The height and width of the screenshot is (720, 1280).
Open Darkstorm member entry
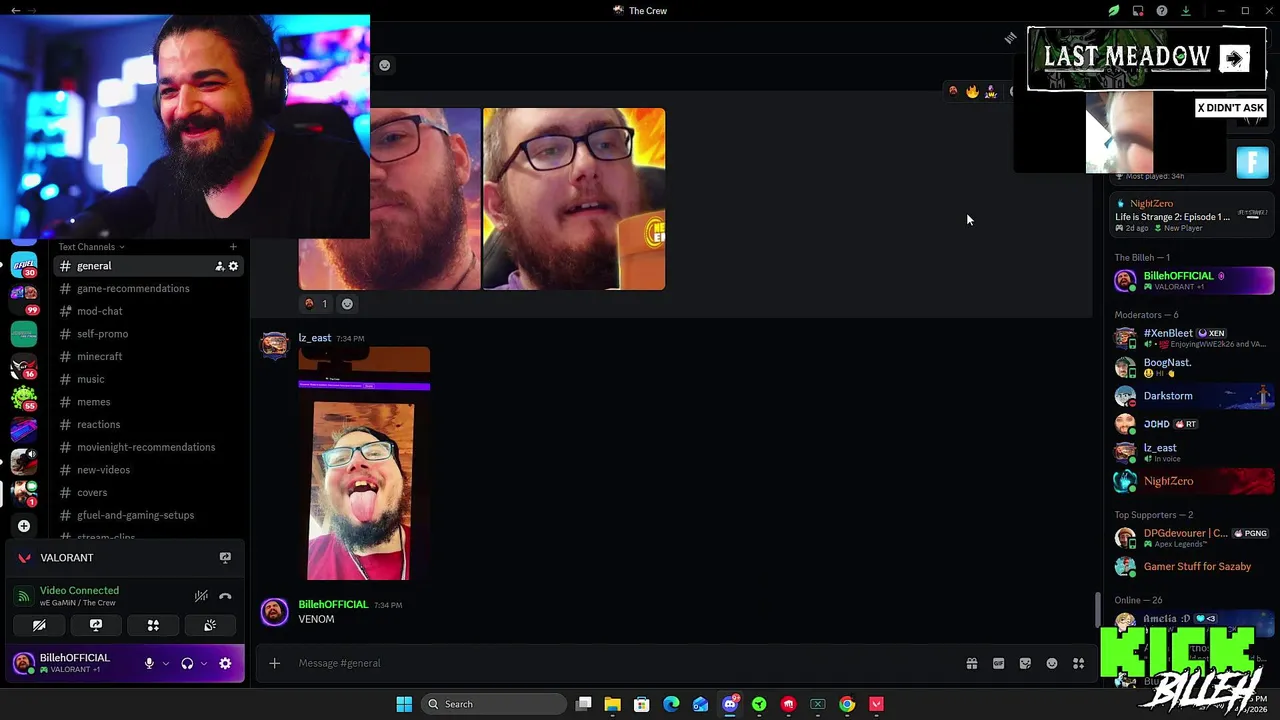tap(1194, 396)
